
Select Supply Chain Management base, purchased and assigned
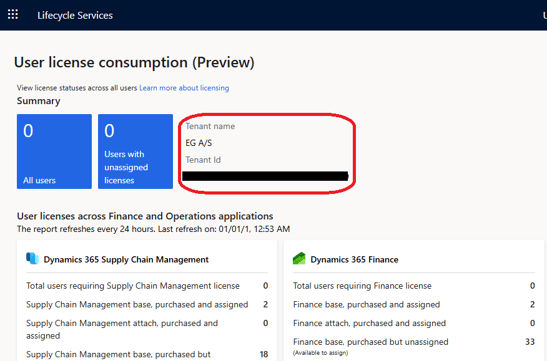[x=147, y=304]
